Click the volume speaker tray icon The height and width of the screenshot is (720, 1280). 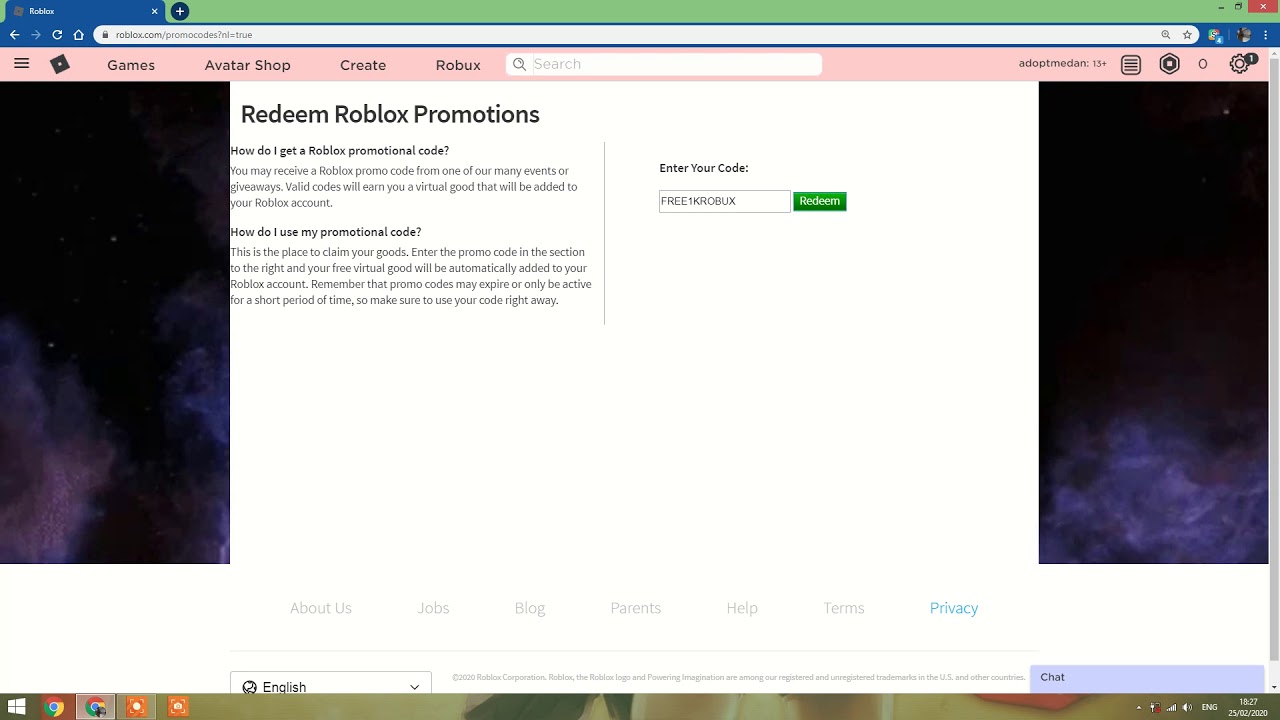click(1187, 707)
